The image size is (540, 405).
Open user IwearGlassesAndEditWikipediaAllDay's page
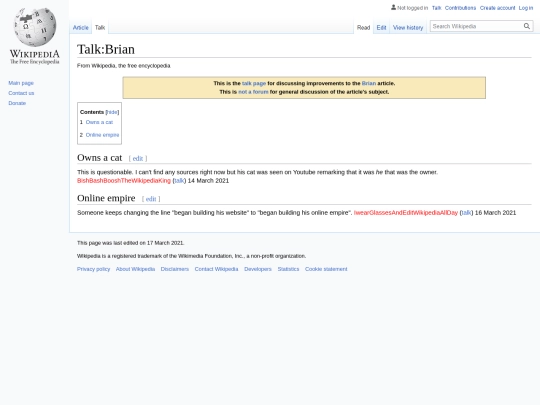click(406, 212)
